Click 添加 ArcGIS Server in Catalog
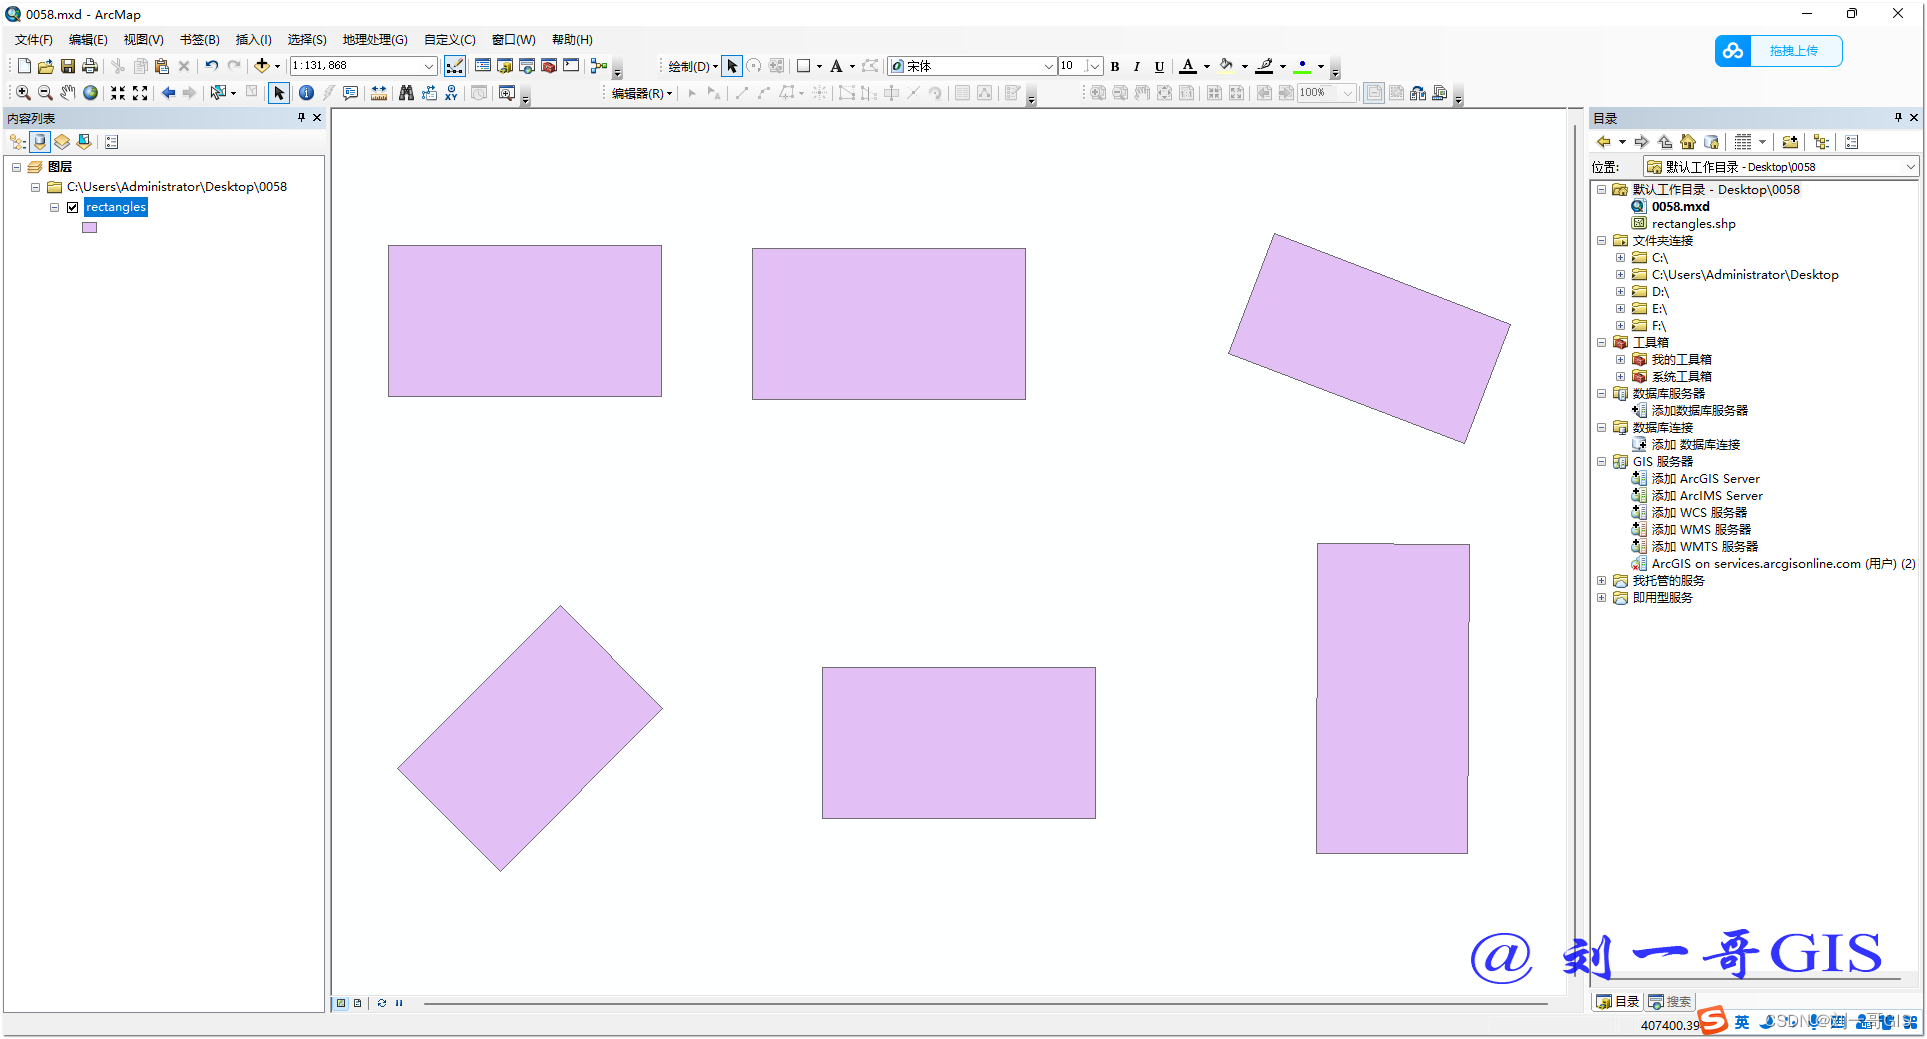The height and width of the screenshot is (1039, 1927). tap(1705, 479)
